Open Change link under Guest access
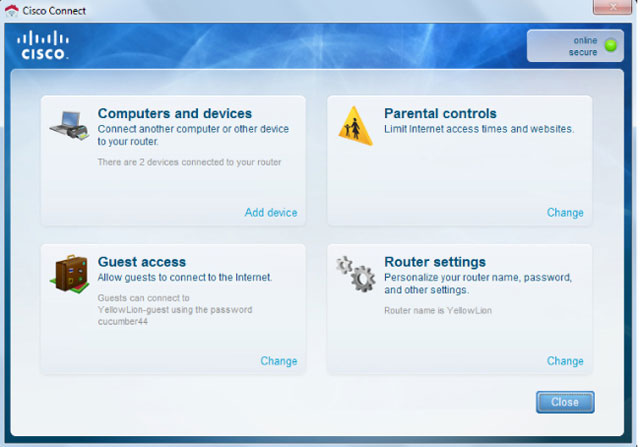Screen dimensions: 640x447 (x=279, y=361)
